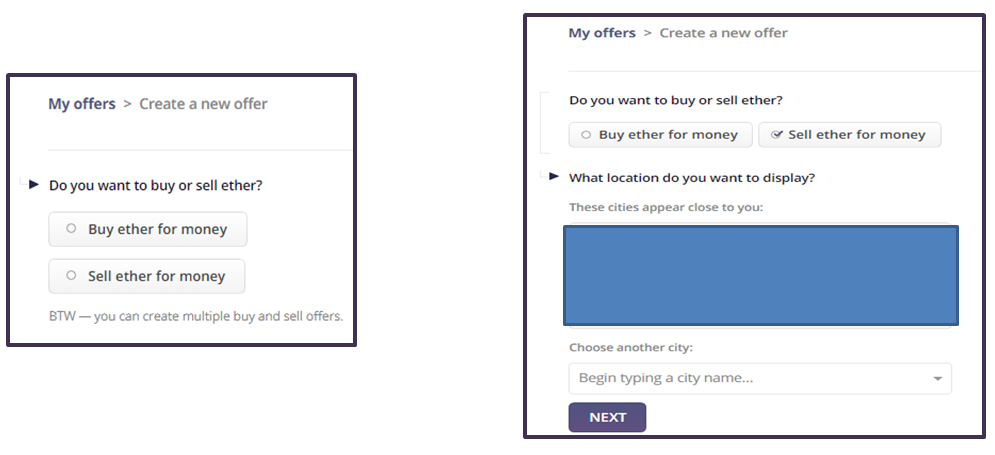Click the arrow marker beside the location question
Viewport: 995px width, 455px height.
(554, 177)
